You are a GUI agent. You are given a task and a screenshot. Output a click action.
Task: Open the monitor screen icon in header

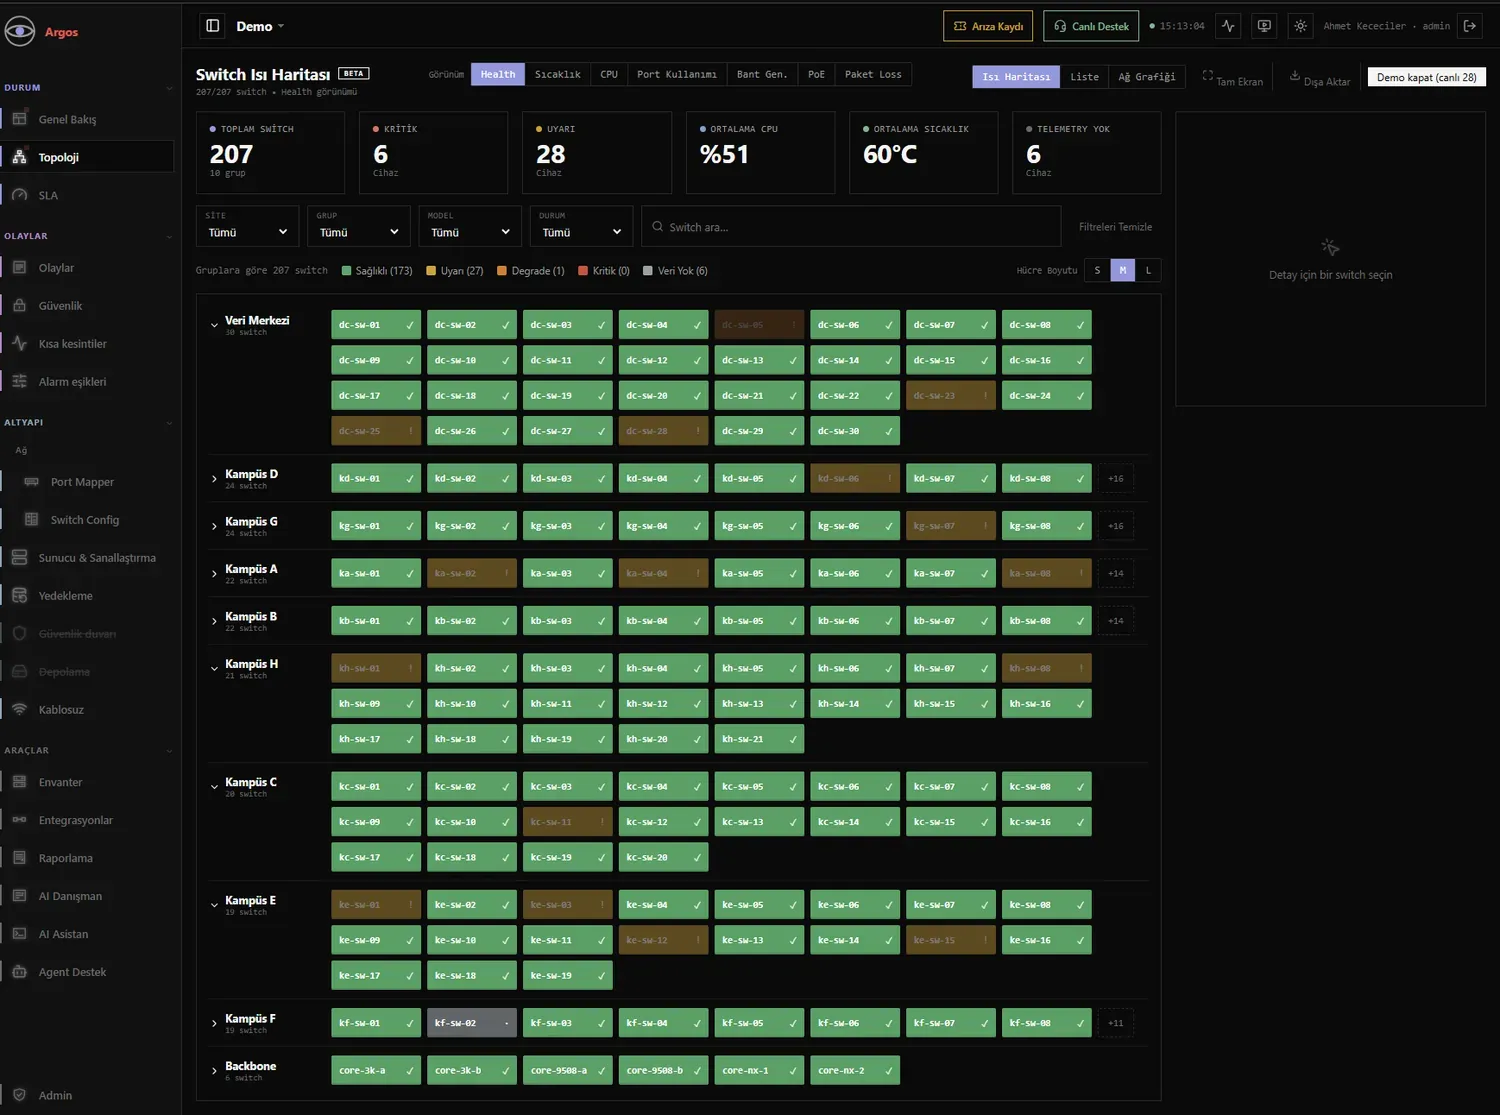(1264, 26)
